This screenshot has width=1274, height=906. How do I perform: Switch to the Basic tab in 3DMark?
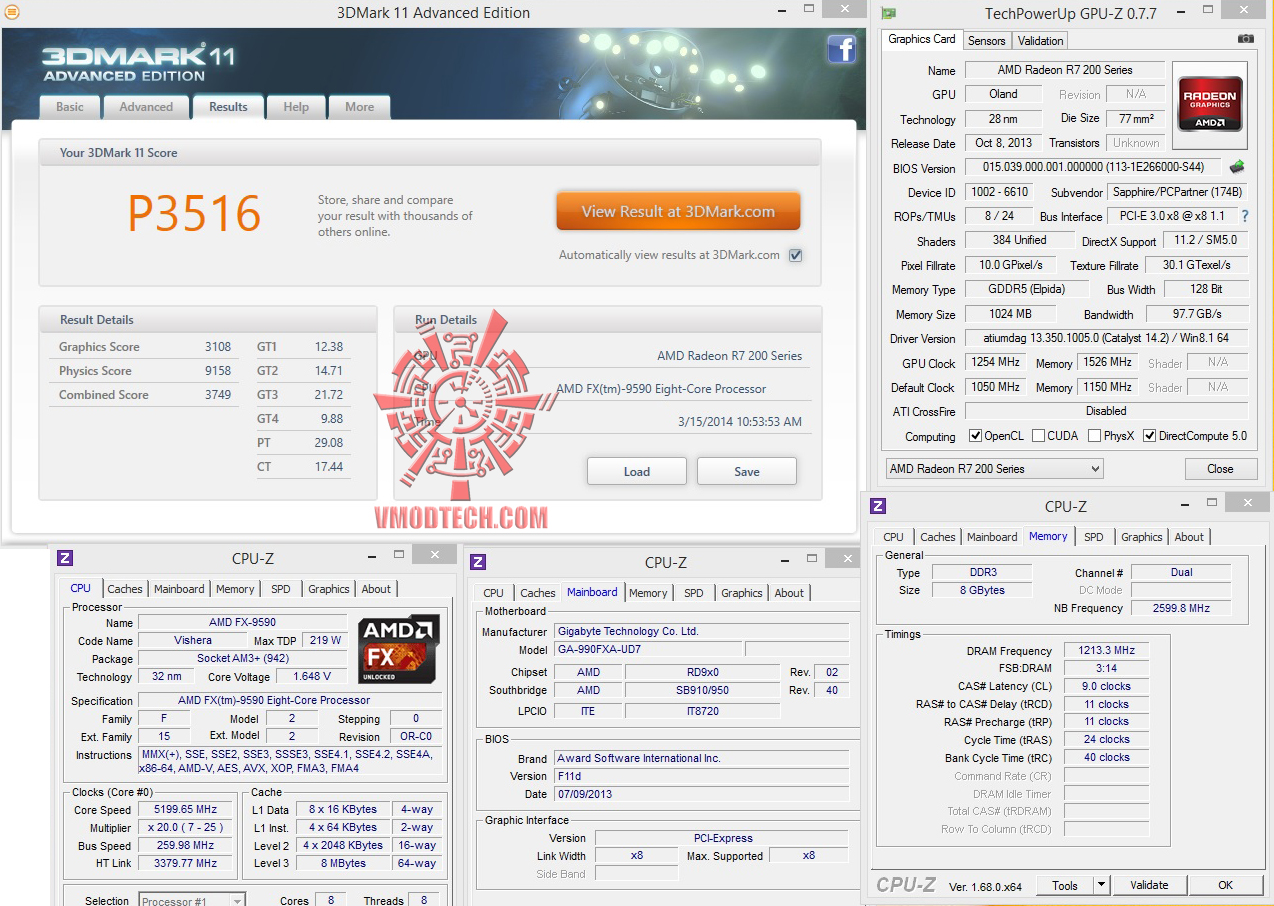(70, 107)
